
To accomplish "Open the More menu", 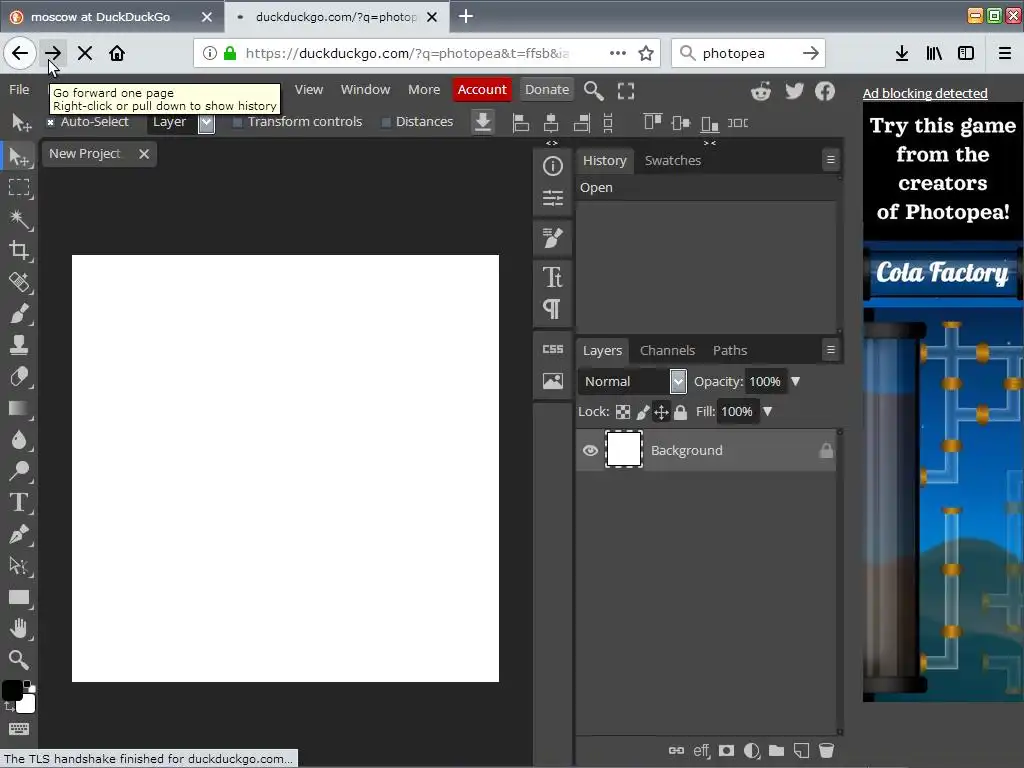I will (424, 89).
